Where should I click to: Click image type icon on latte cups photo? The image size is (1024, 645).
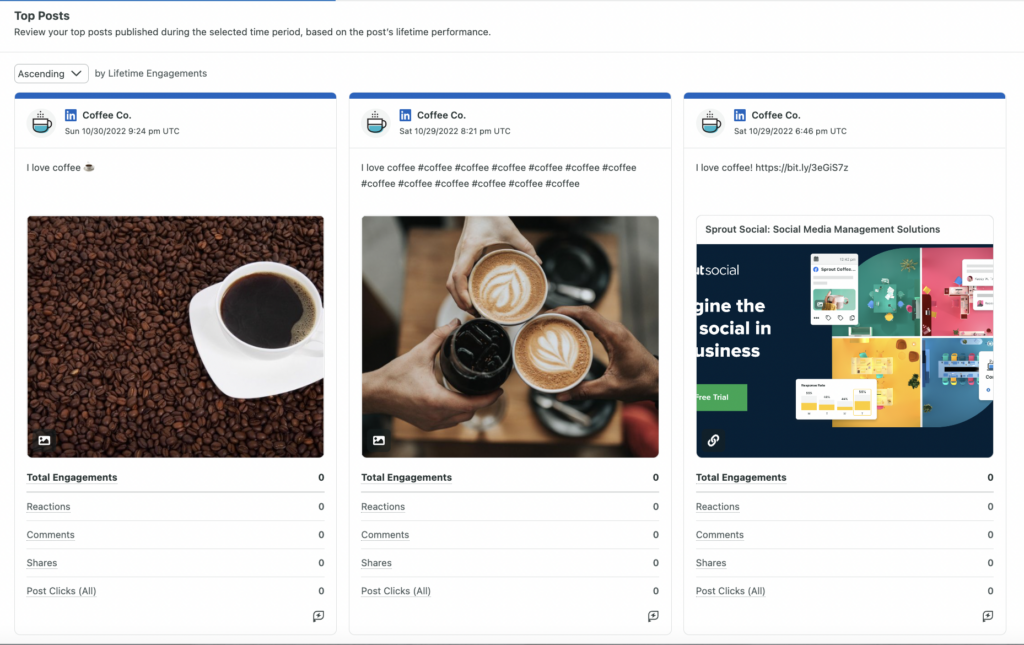point(379,440)
